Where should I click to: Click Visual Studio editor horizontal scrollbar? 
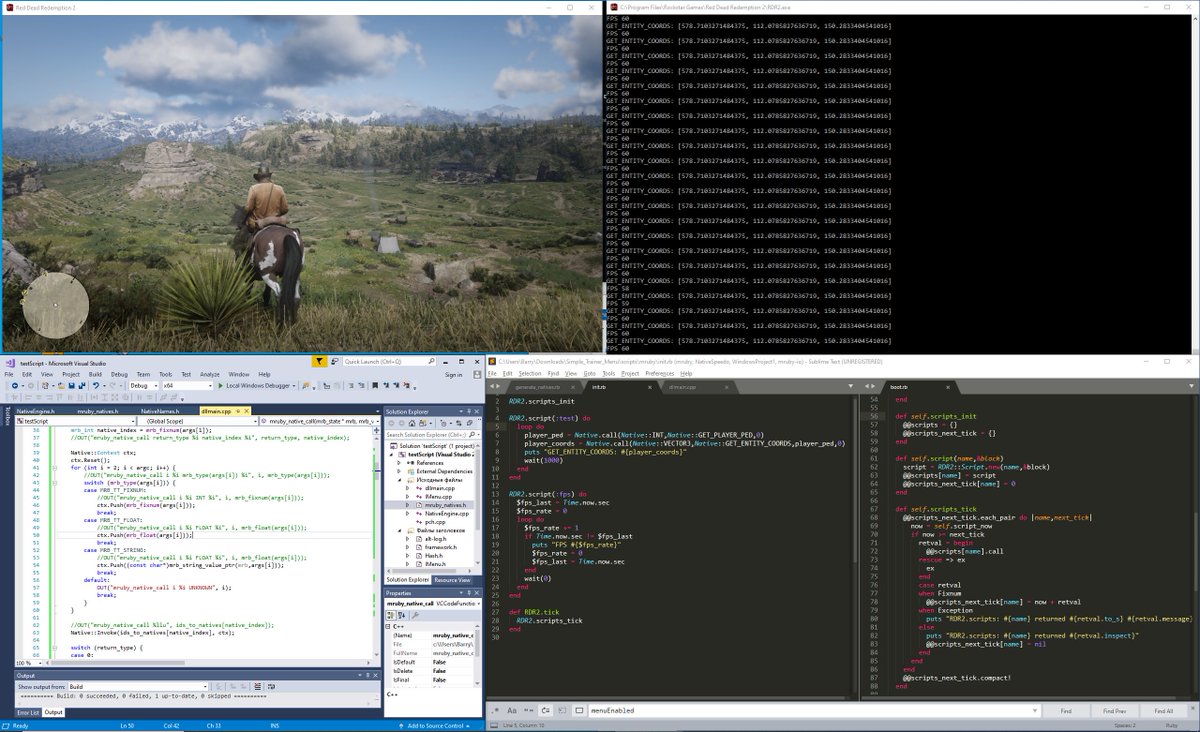pos(207,663)
